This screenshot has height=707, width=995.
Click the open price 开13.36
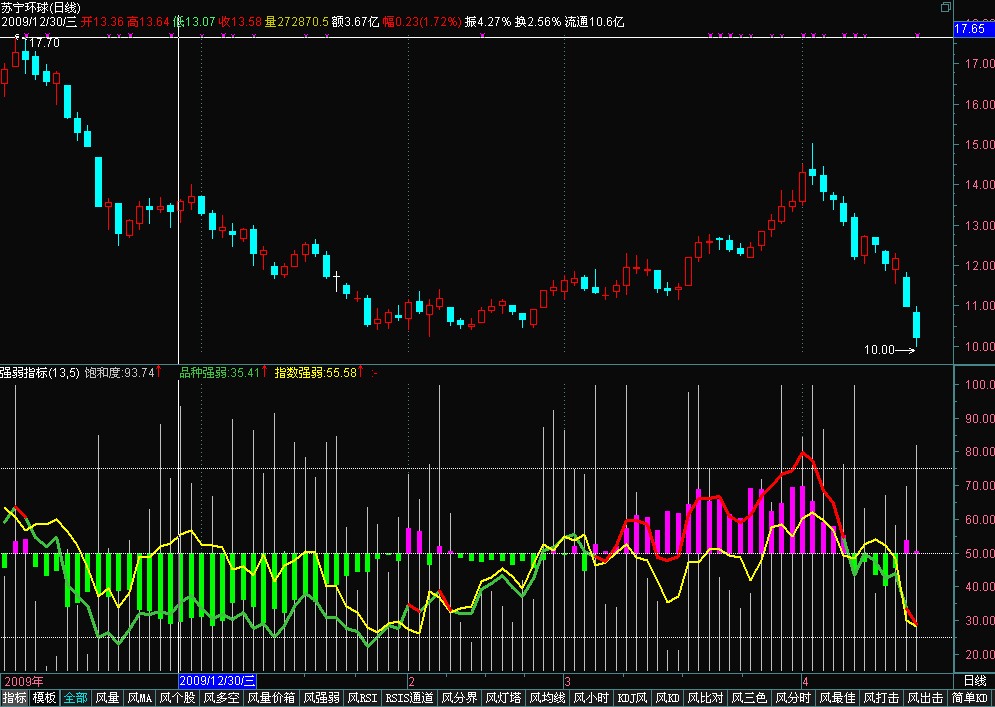(102, 22)
